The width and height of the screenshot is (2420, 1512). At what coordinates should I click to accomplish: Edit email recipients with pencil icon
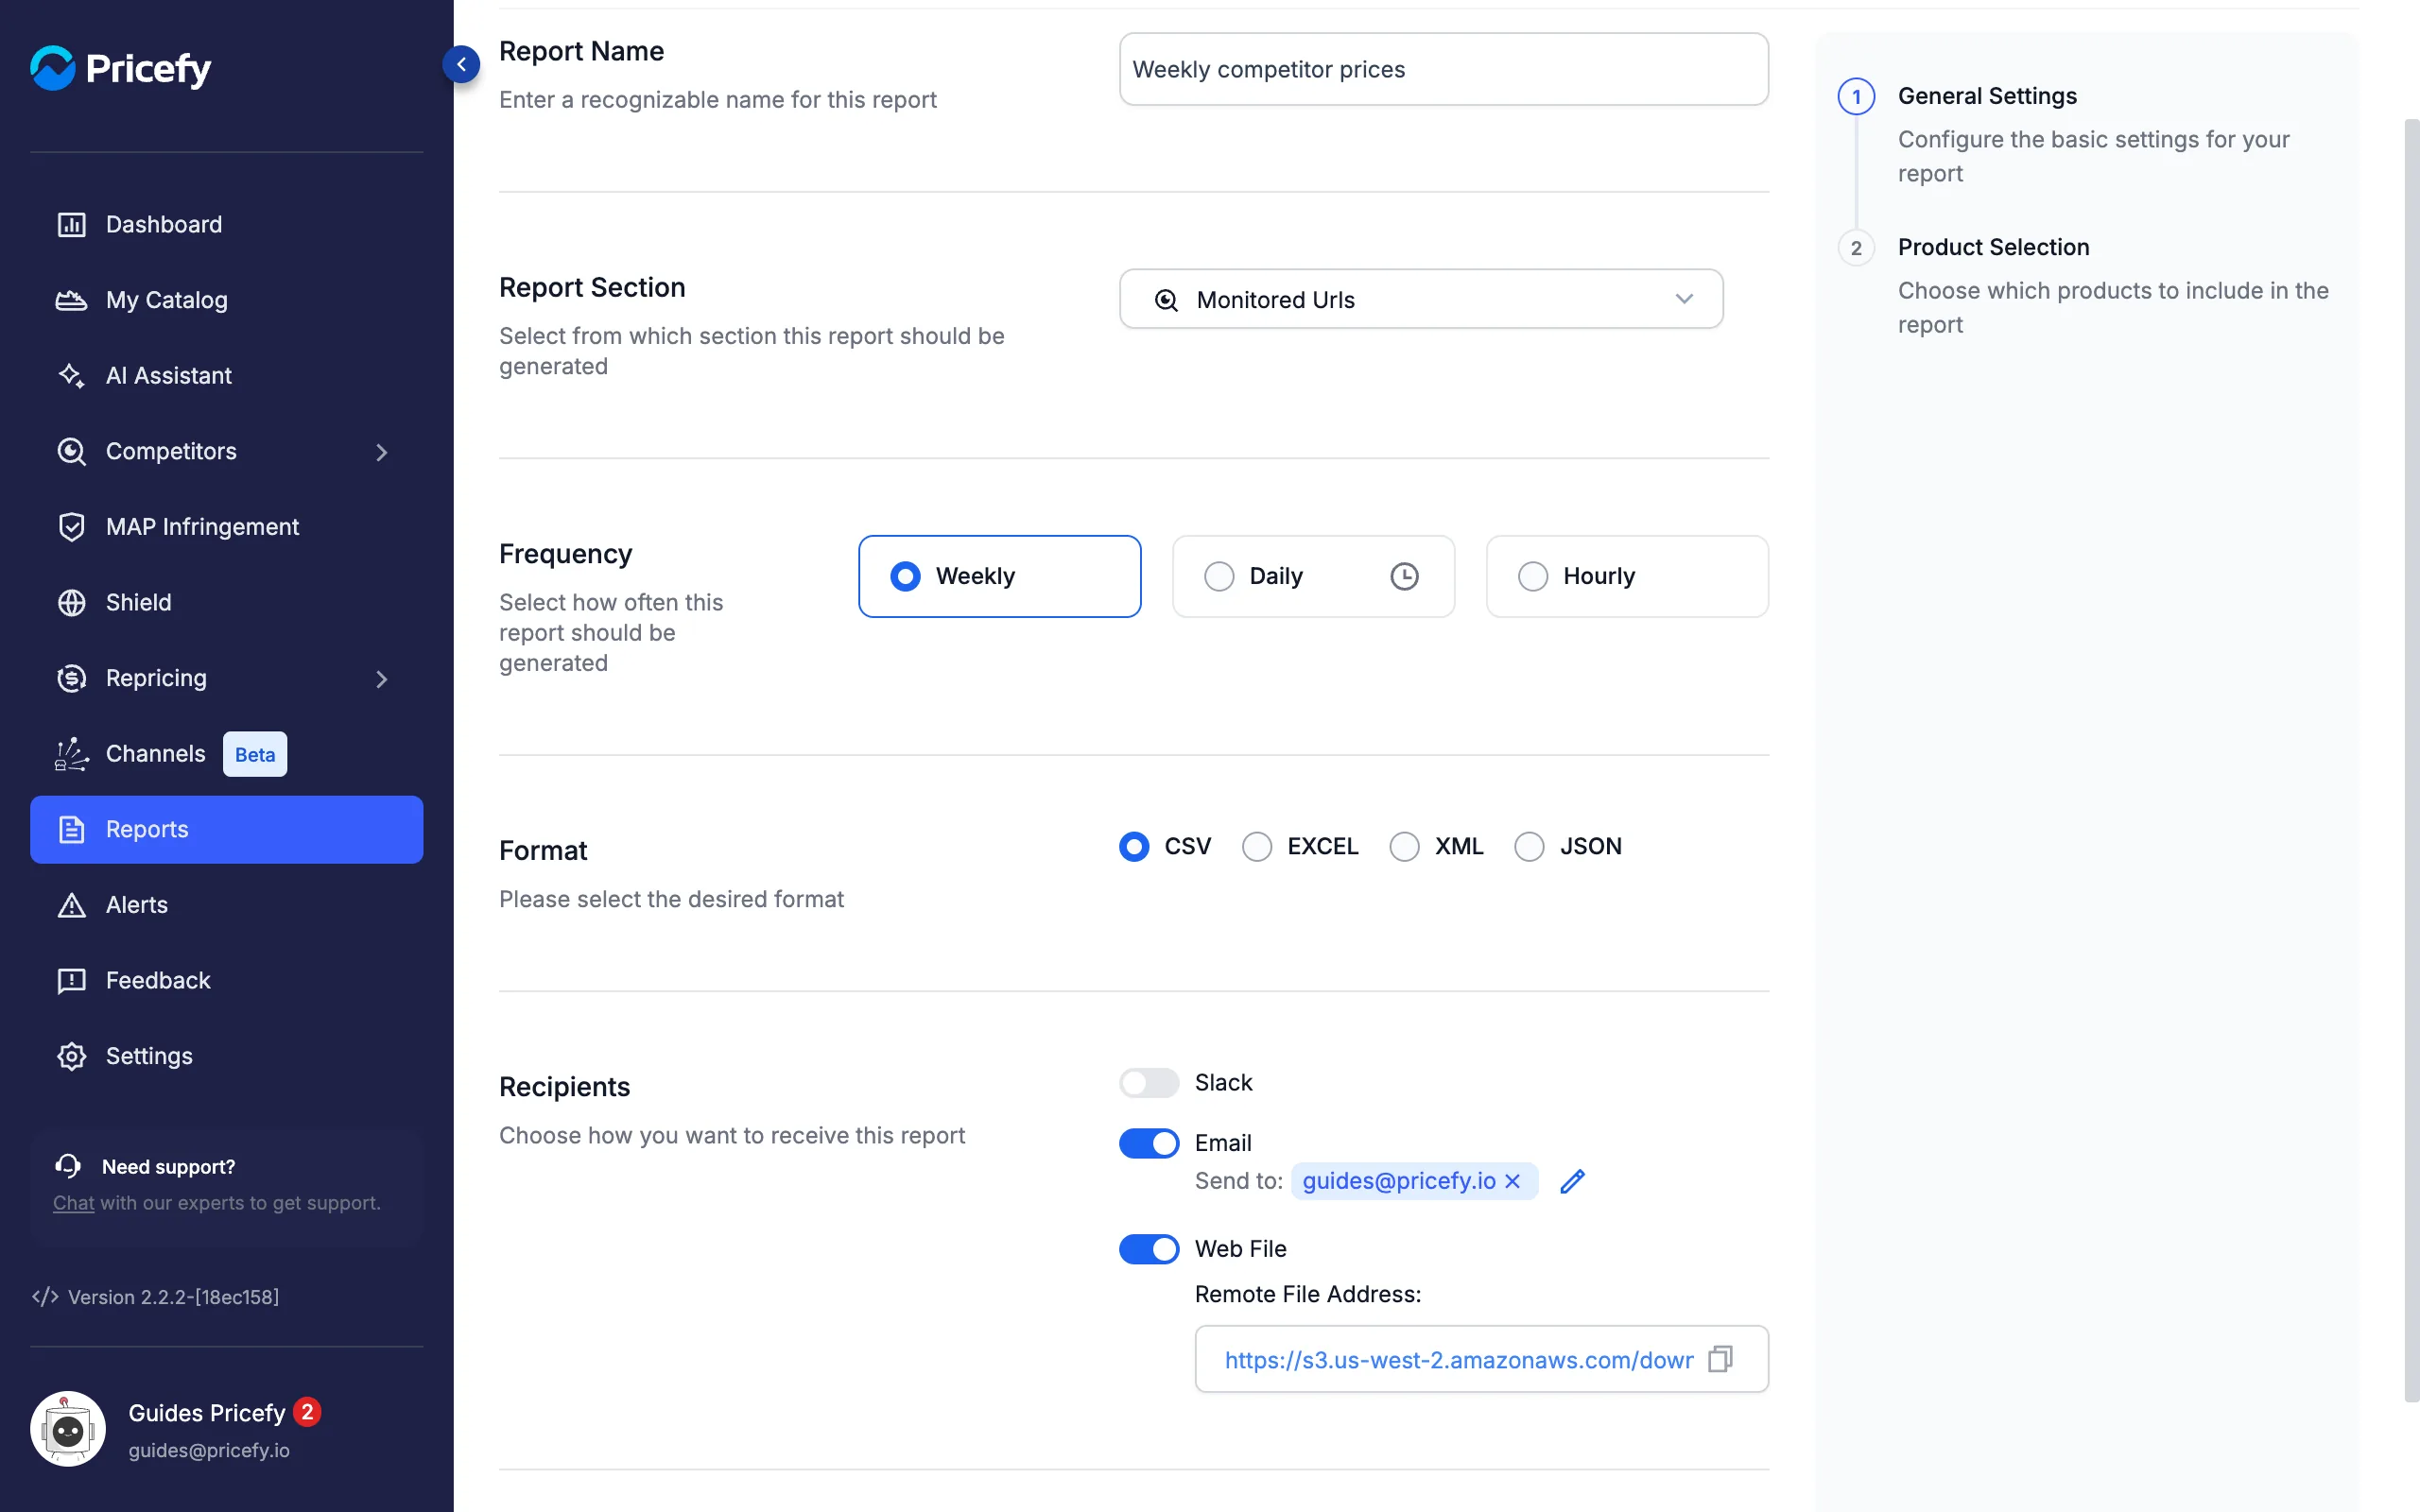pos(1572,1181)
